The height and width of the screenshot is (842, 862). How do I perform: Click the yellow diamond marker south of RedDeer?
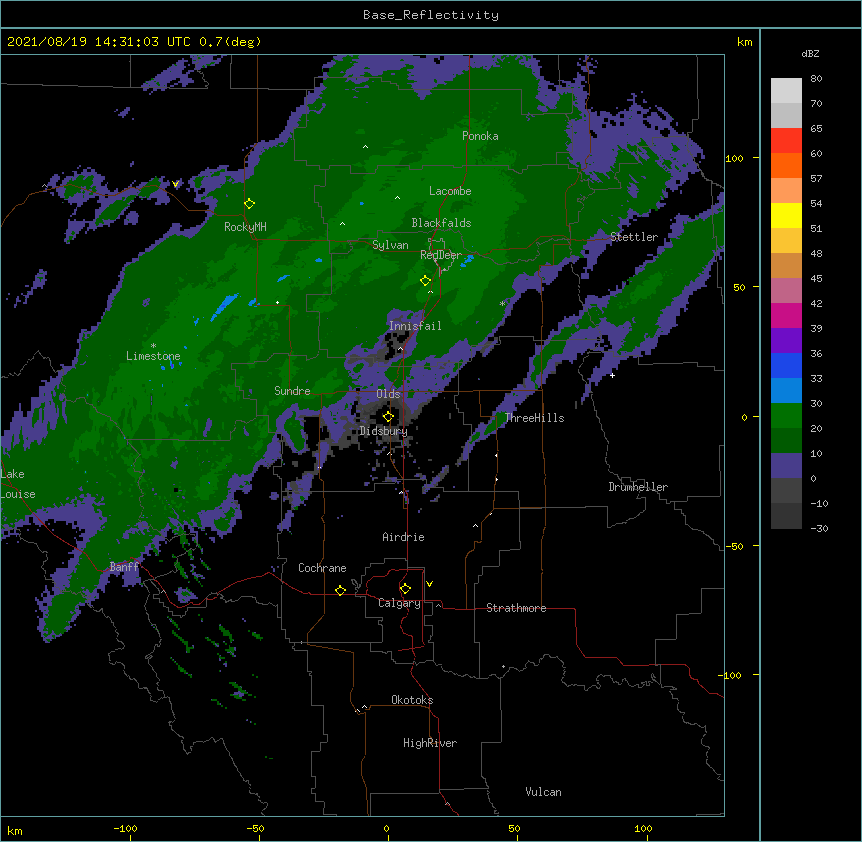[x=425, y=281]
